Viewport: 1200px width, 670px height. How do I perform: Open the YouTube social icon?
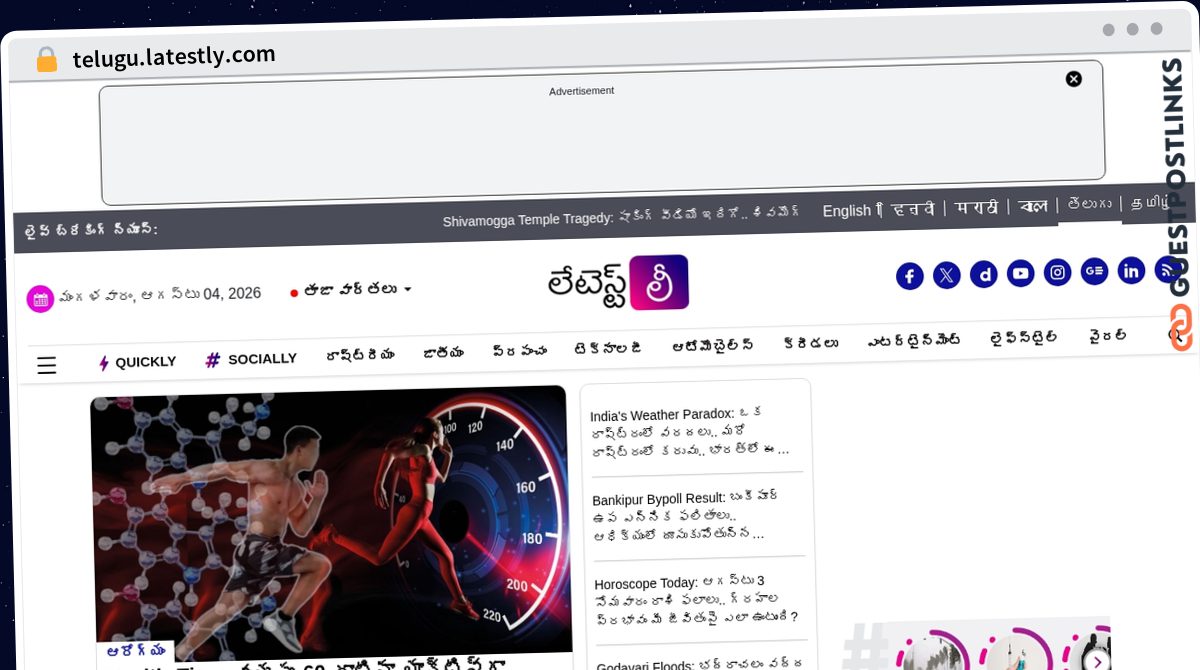[1021, 274]
